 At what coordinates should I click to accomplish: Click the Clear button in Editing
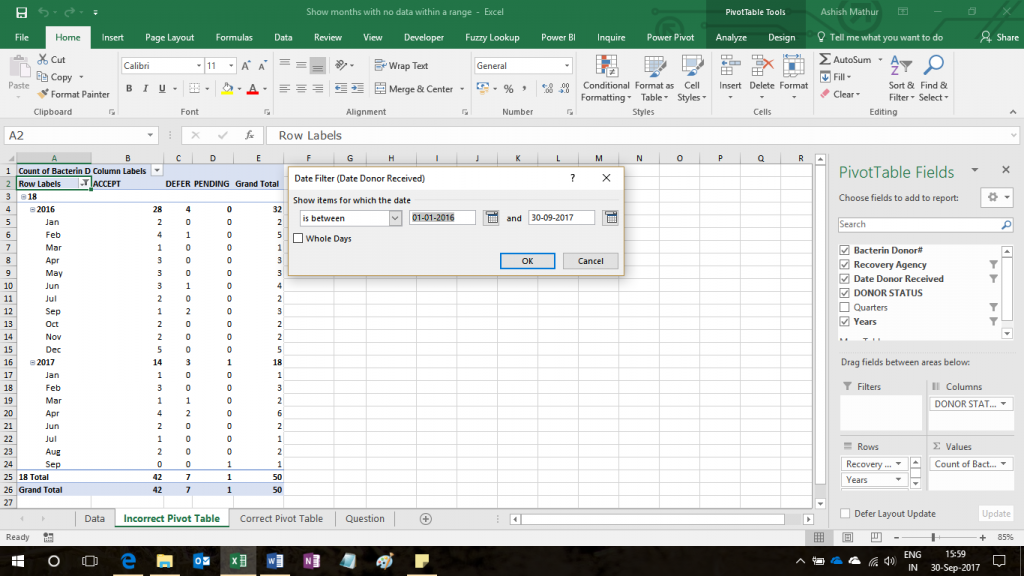point(840,94)
